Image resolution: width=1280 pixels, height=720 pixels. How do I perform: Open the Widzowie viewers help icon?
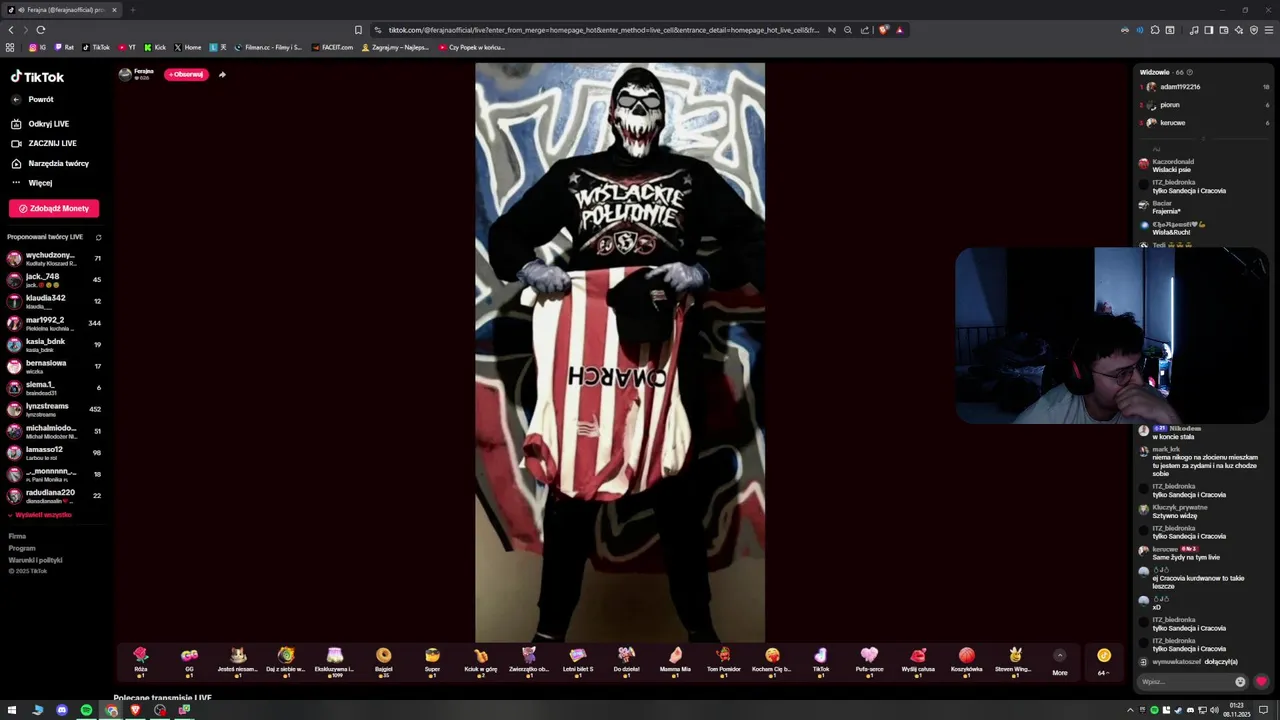pyautogui.click(x=1189, y=72)
